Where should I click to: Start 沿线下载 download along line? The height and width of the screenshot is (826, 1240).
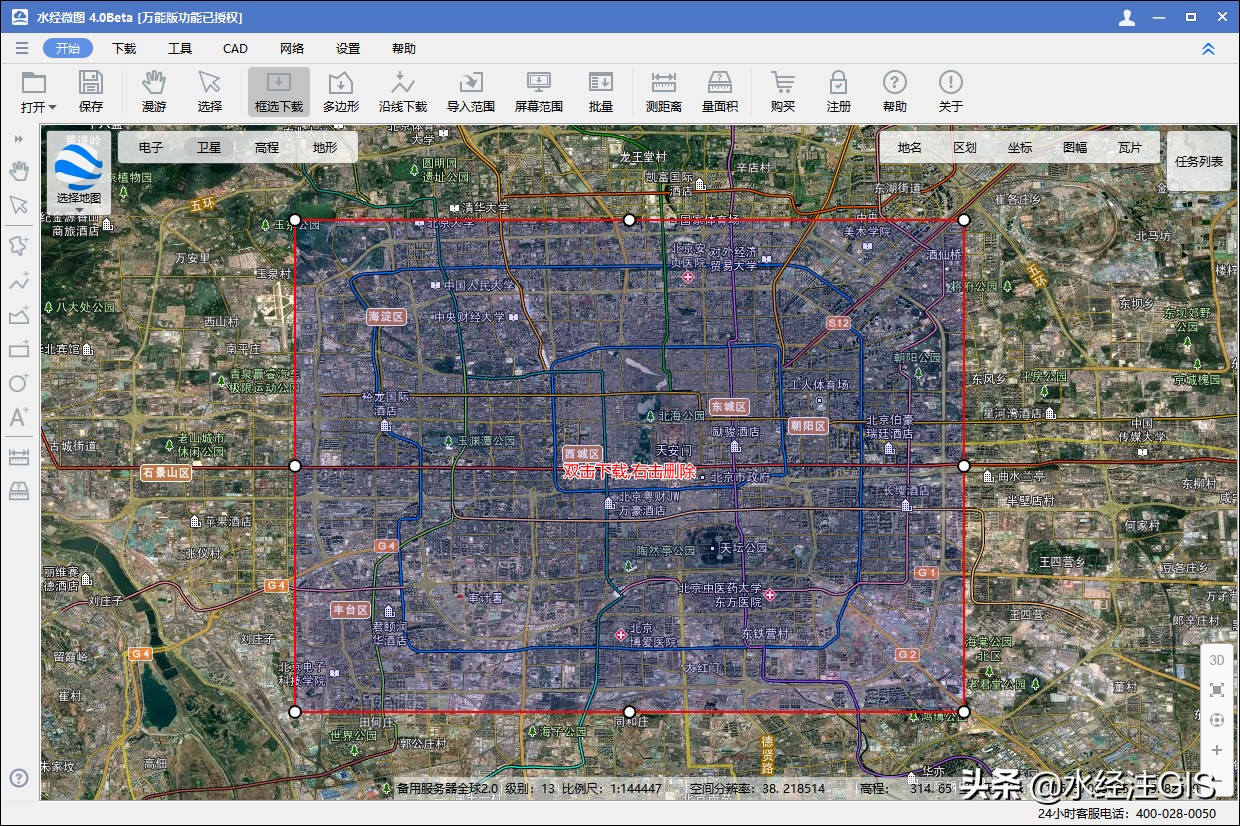coord(403,92)
